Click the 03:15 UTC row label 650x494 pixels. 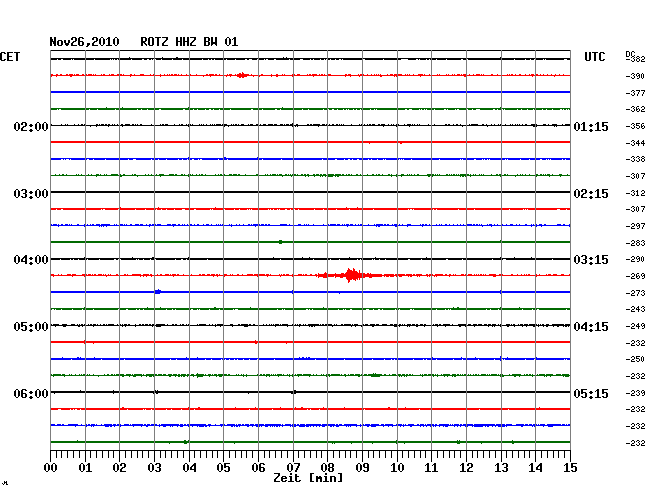coord(591,260)
